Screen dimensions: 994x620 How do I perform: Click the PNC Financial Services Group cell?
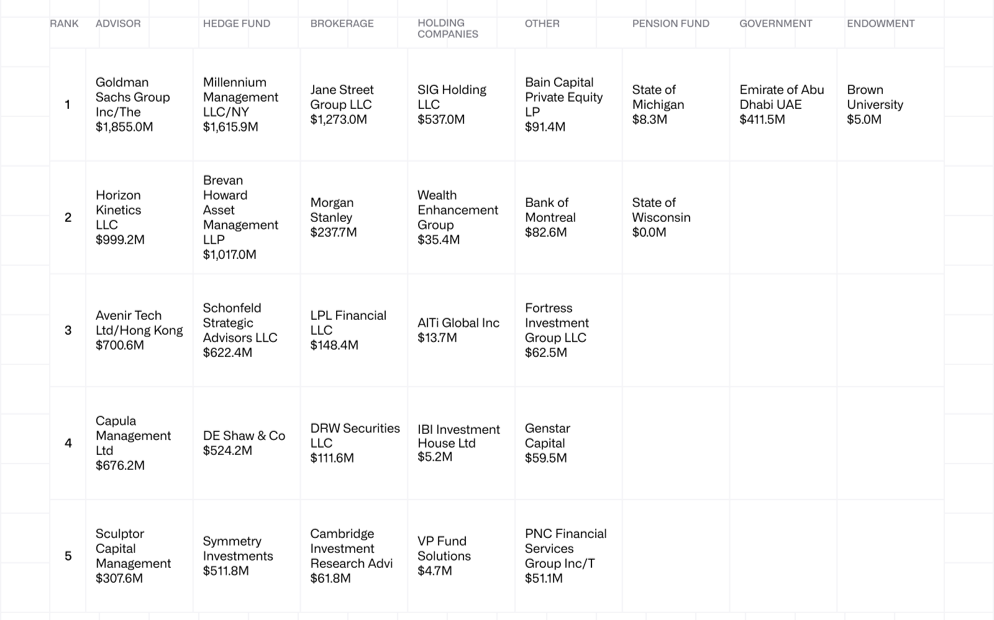566,556
